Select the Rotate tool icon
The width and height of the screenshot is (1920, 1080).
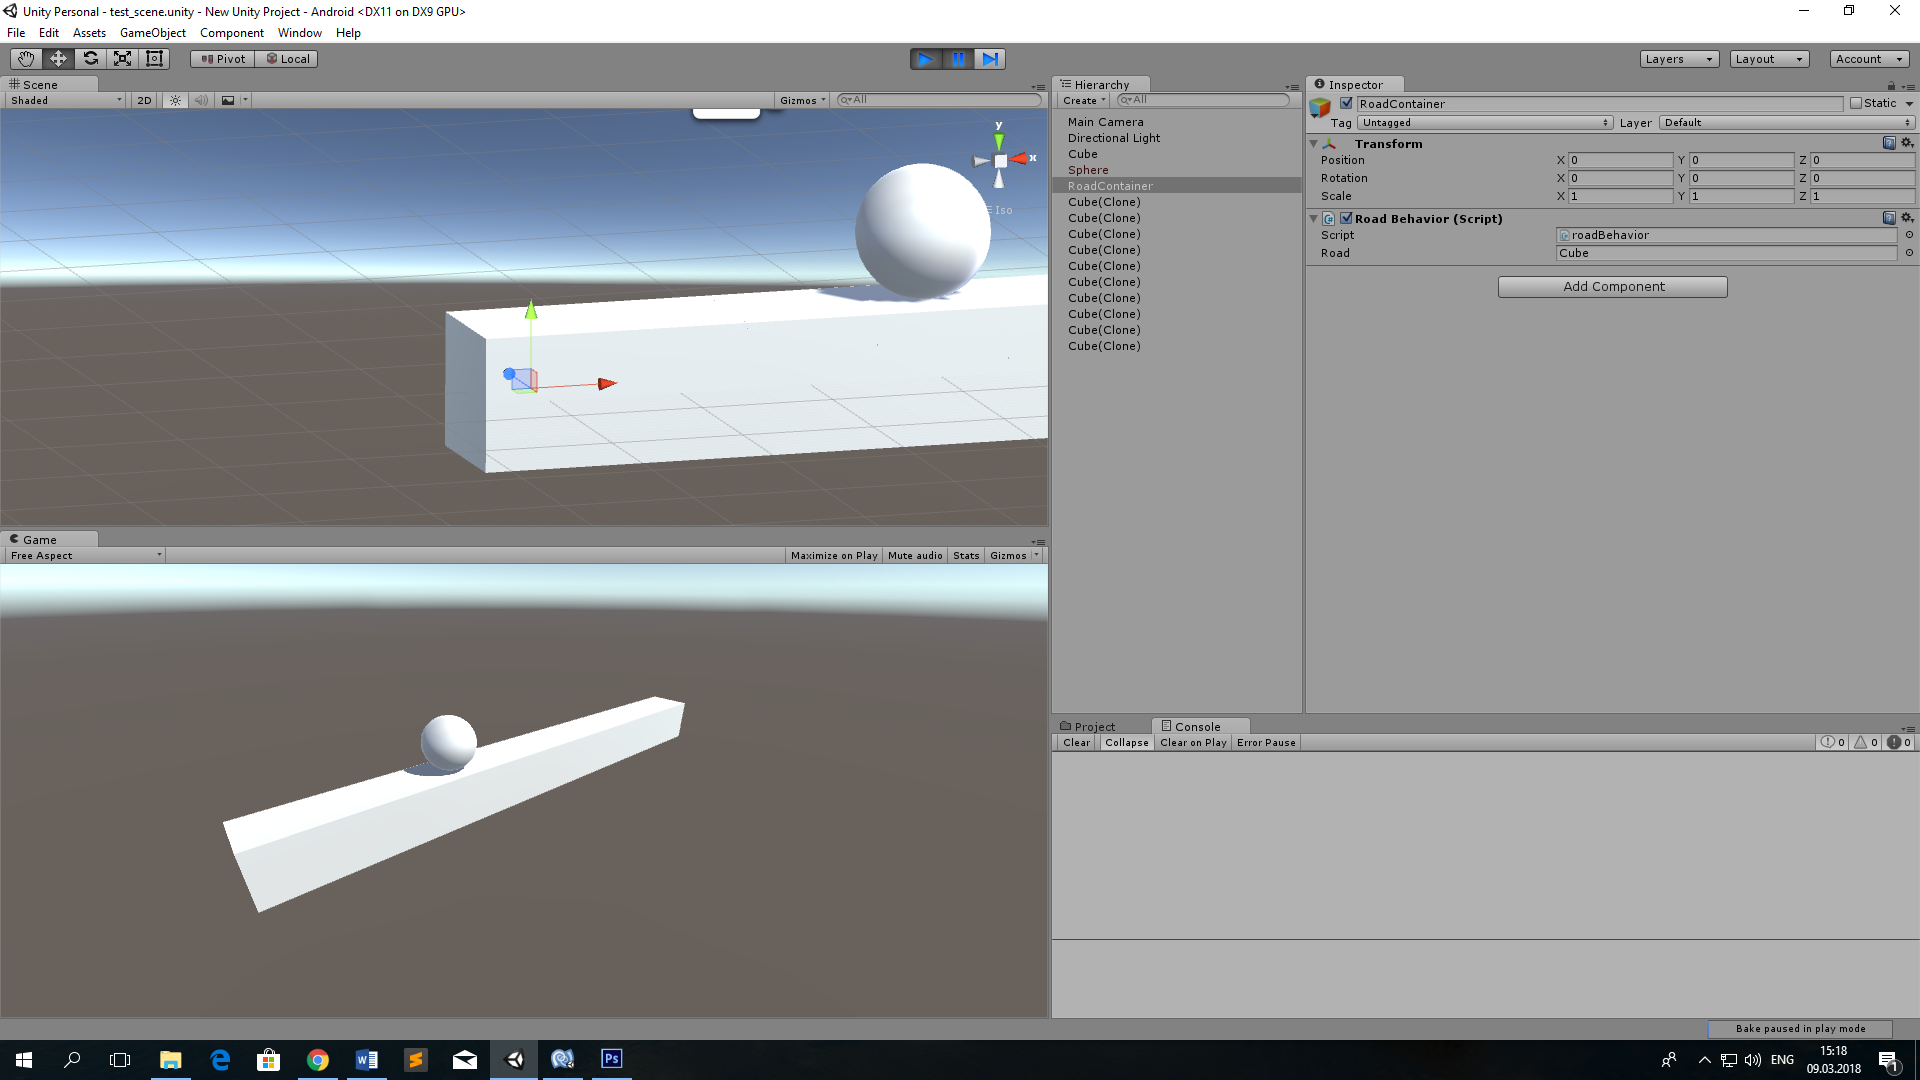click(x=90, y=58)
